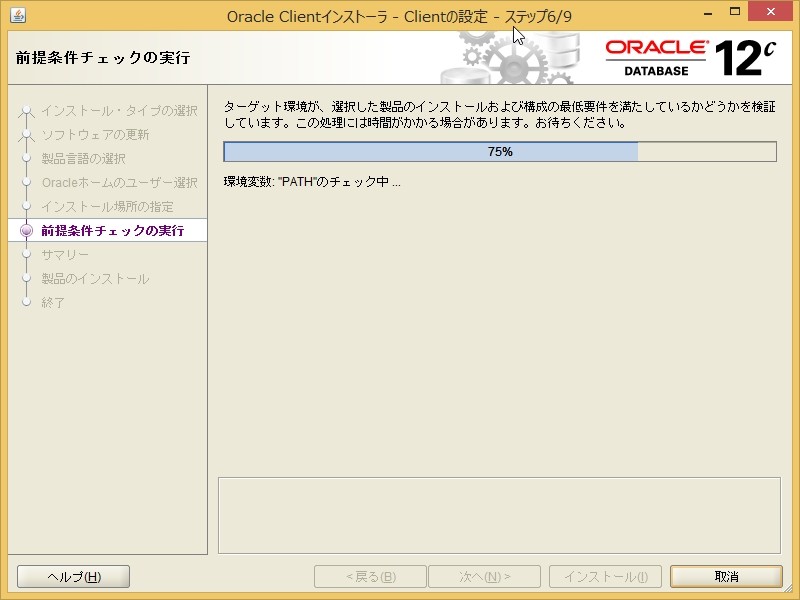
Task: Click the node marker next to サマリー step
Action: pyautogui.click(x=28, y=254)
